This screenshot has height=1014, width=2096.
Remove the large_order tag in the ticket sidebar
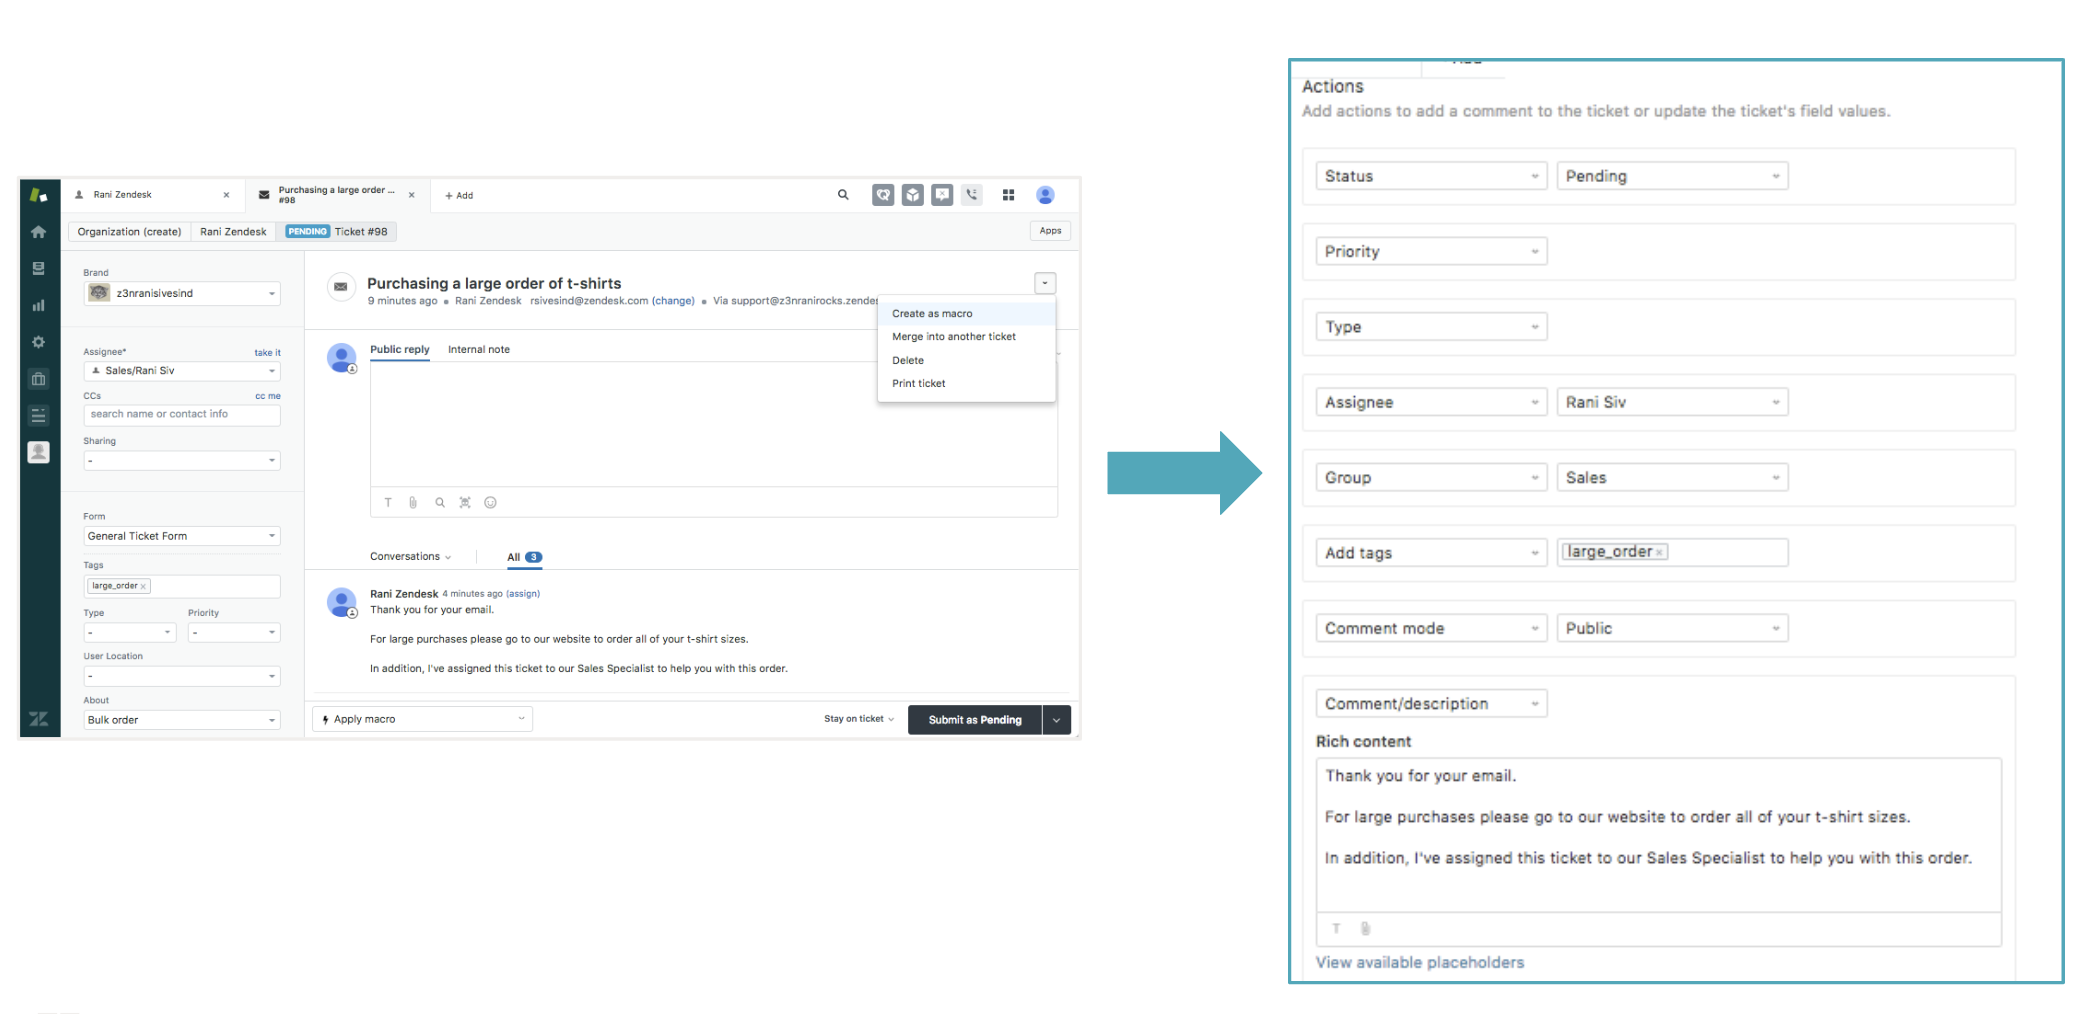click(x=144, y=587)
